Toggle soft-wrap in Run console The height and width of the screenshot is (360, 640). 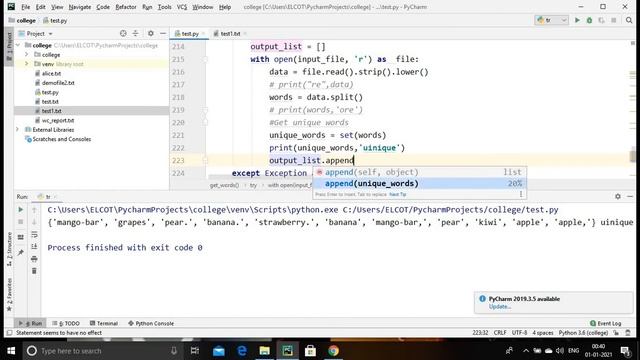tap(34, 234)
